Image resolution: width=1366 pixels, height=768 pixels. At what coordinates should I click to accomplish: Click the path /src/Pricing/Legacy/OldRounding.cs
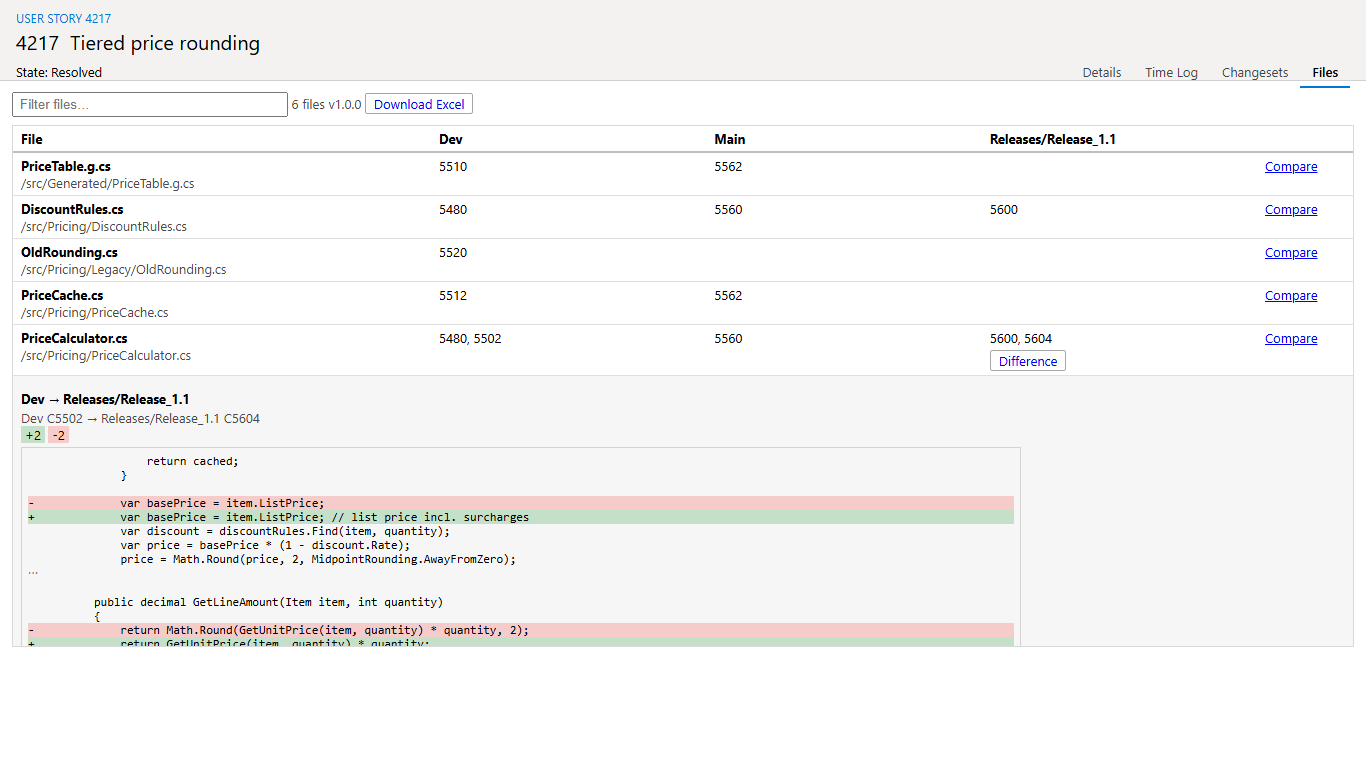pos(124,270)
